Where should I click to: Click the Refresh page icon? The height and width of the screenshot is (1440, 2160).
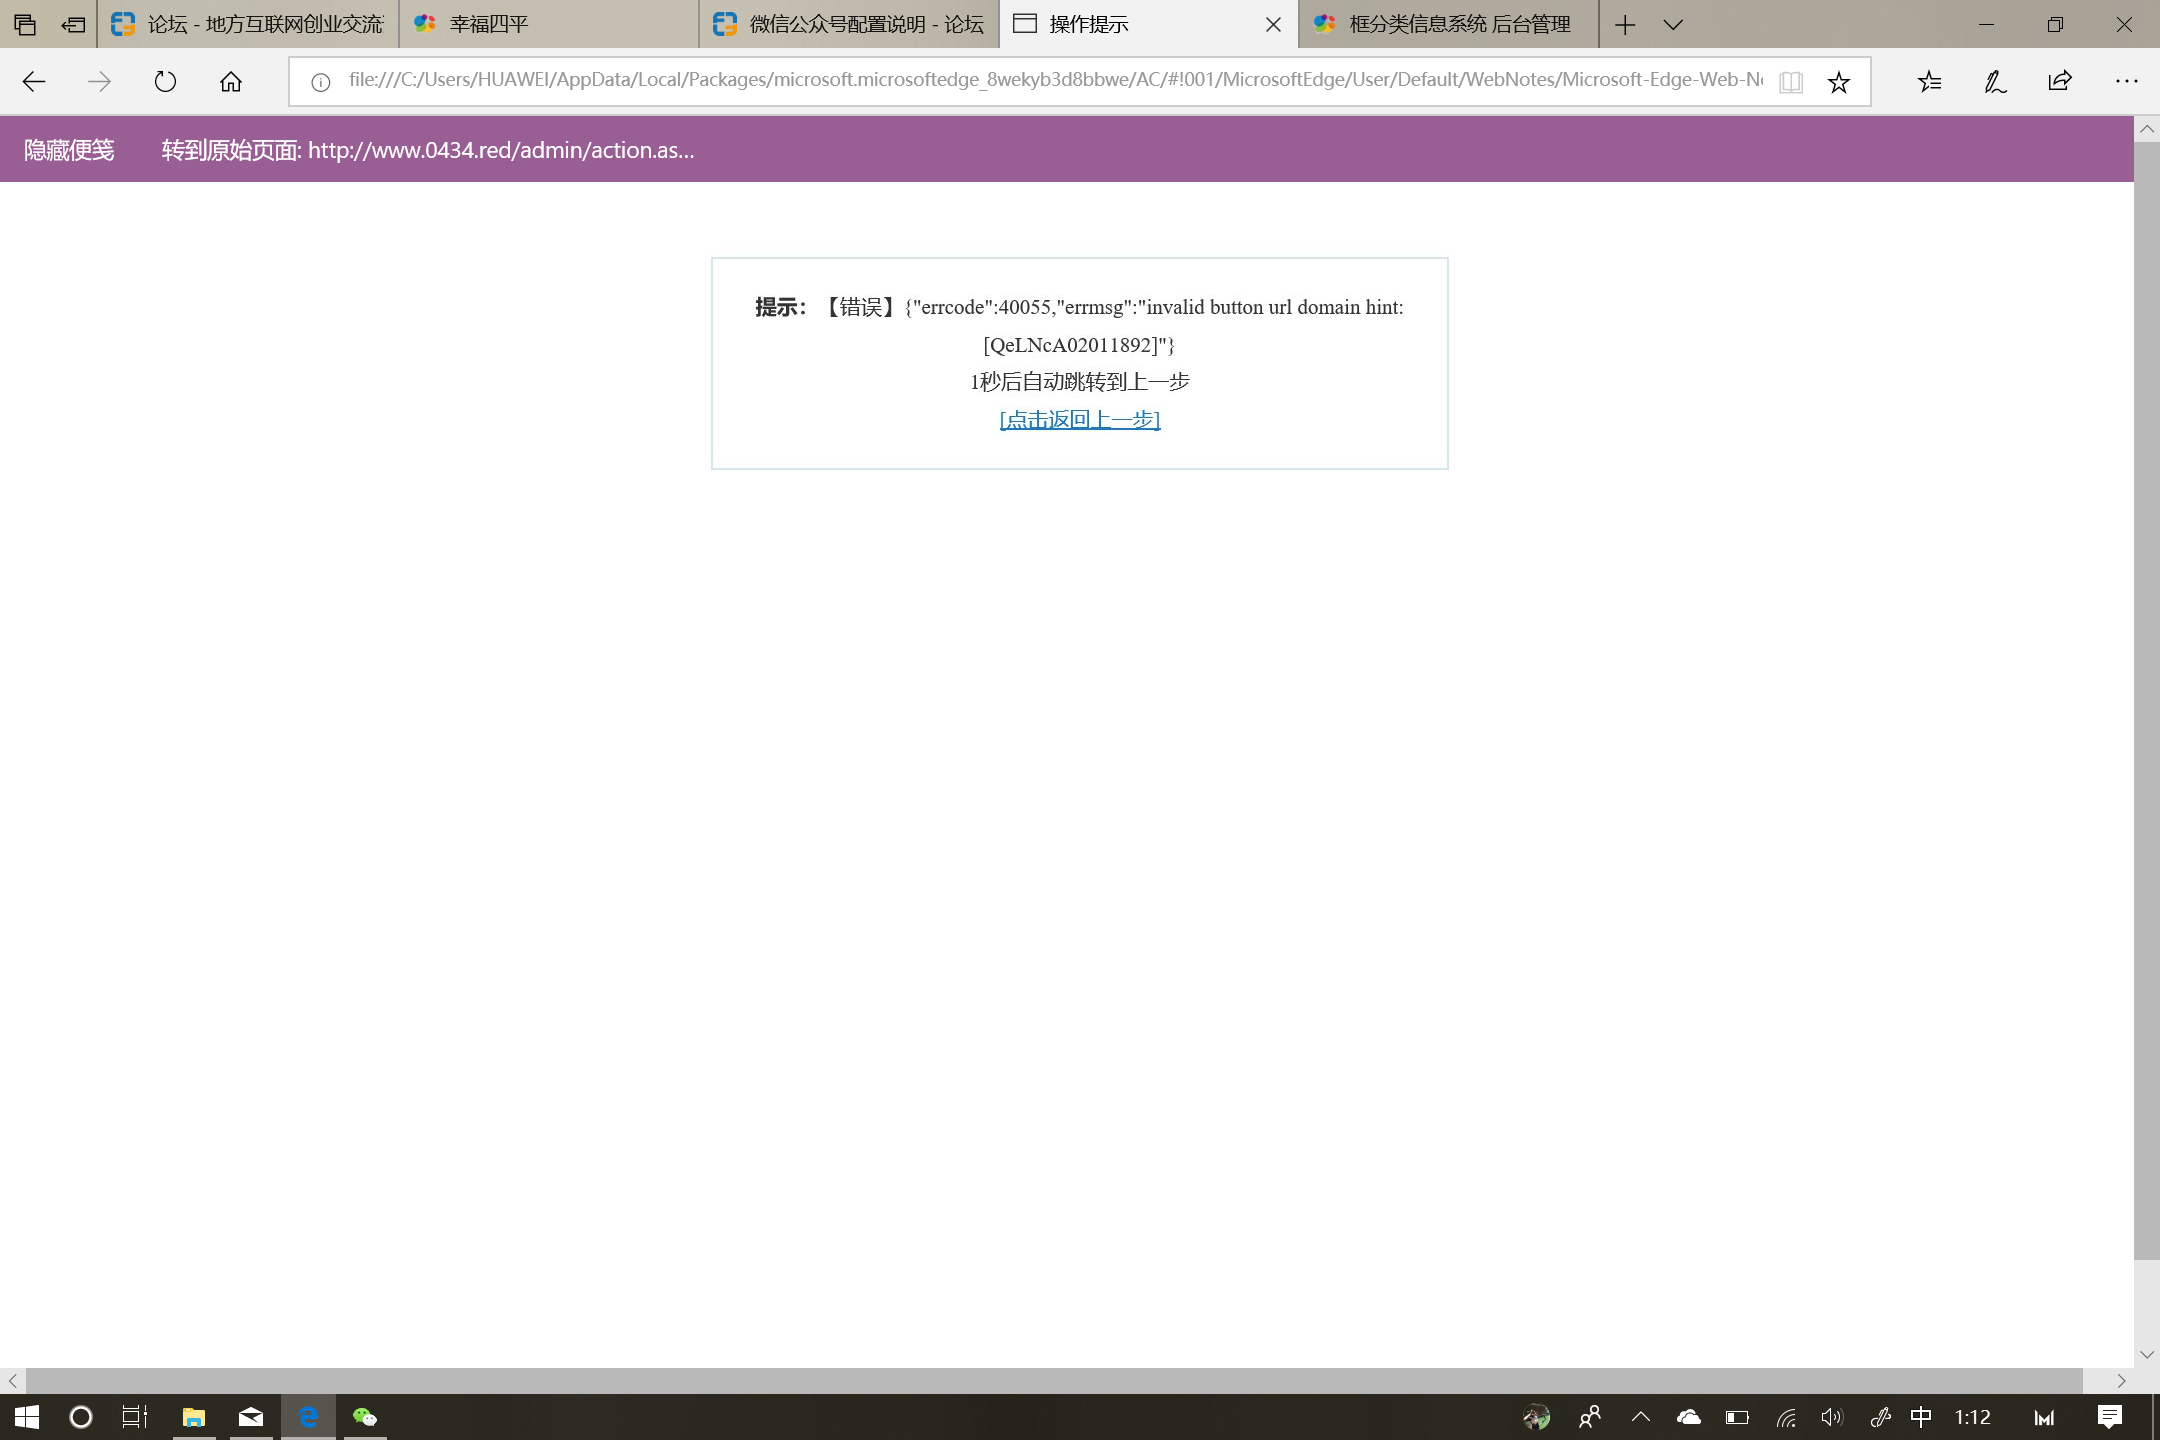pyautogui.click(x=165, y=82)
